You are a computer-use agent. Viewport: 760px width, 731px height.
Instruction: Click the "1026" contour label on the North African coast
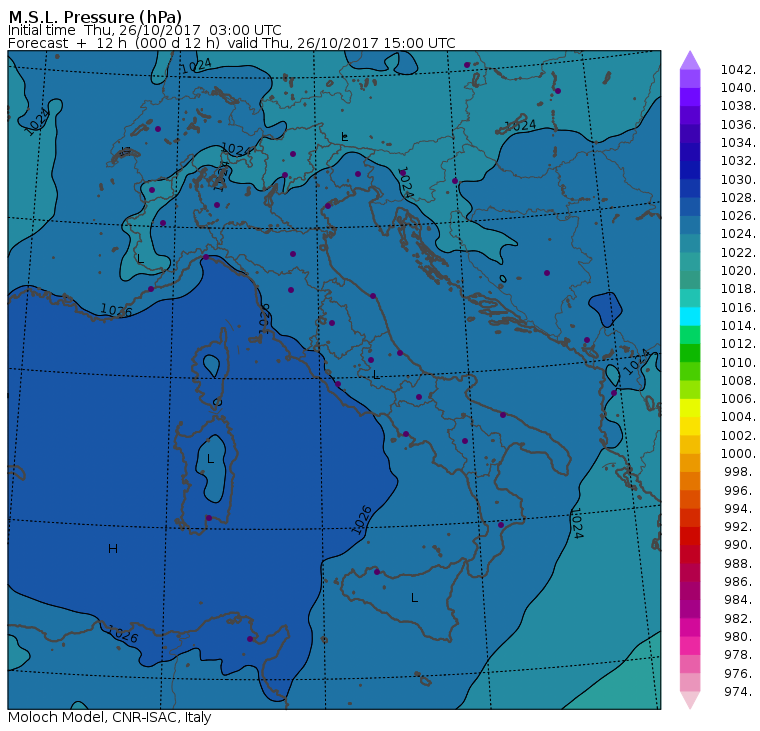[x=122, y=634]
